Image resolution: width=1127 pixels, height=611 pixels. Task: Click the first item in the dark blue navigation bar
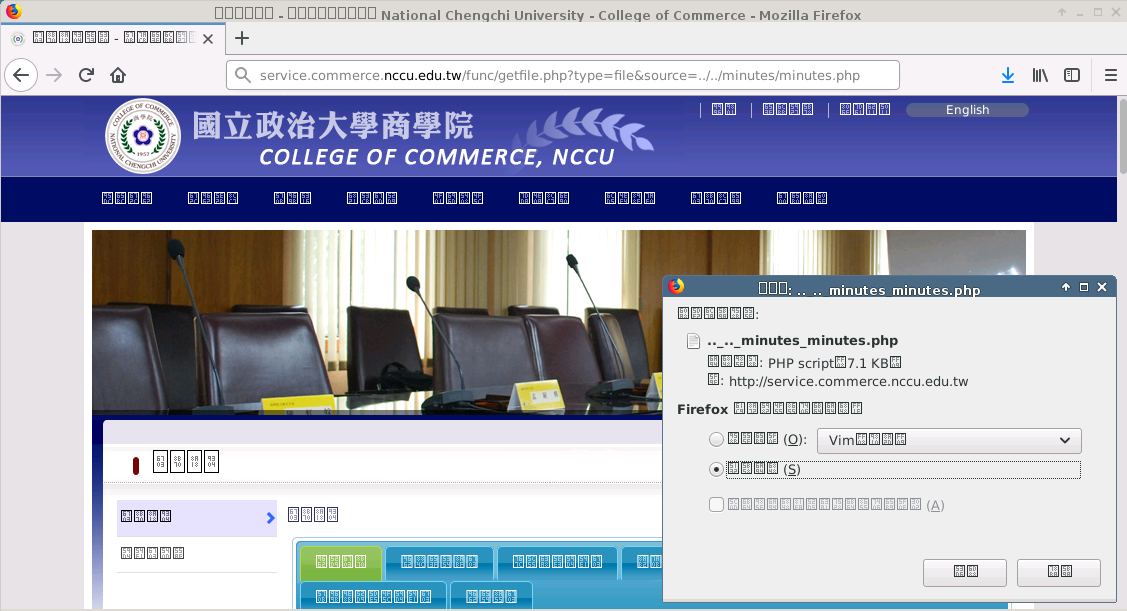pyautogui.click(x=126, y=198)
